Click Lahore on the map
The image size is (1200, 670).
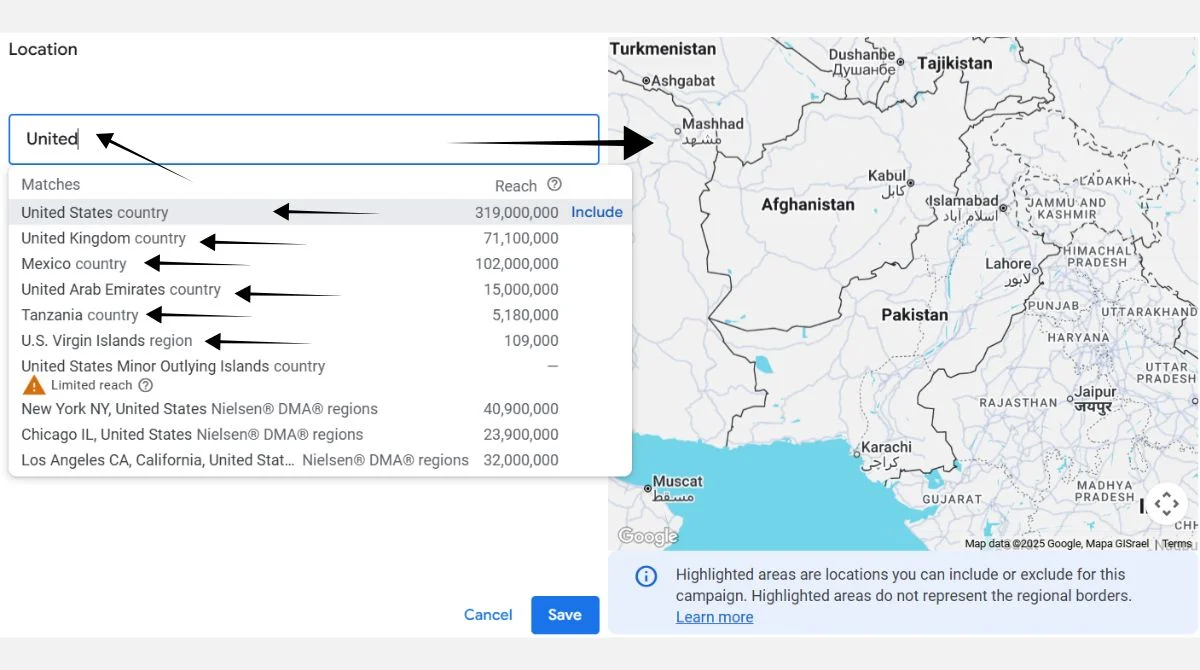[x=1008, y=264]
